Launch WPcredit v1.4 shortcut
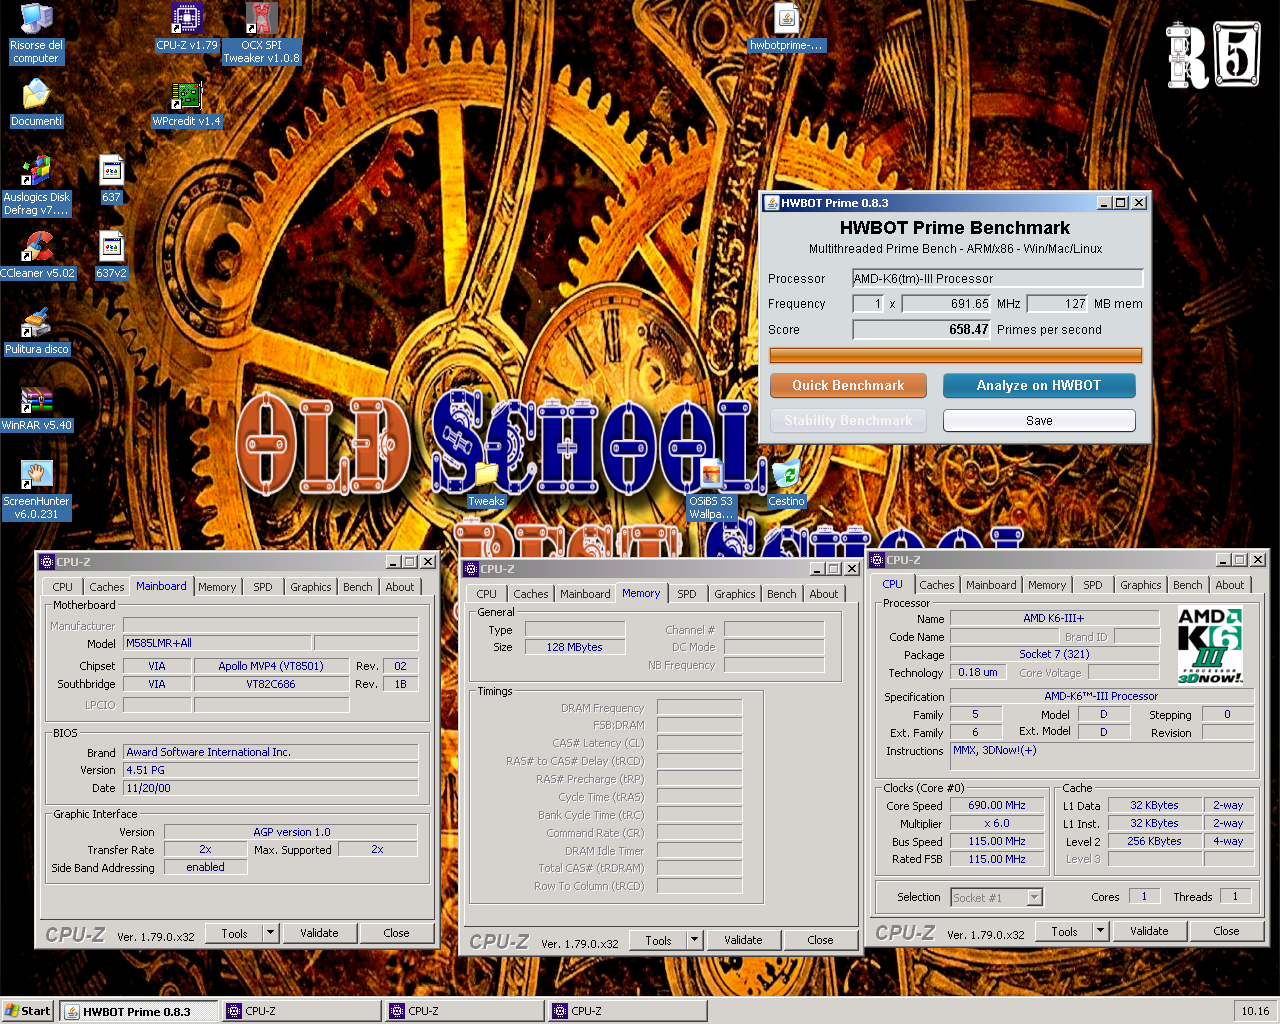The height and width of the screenshot is (1024, 1280). pyautogui.click(x=187, y=103)
